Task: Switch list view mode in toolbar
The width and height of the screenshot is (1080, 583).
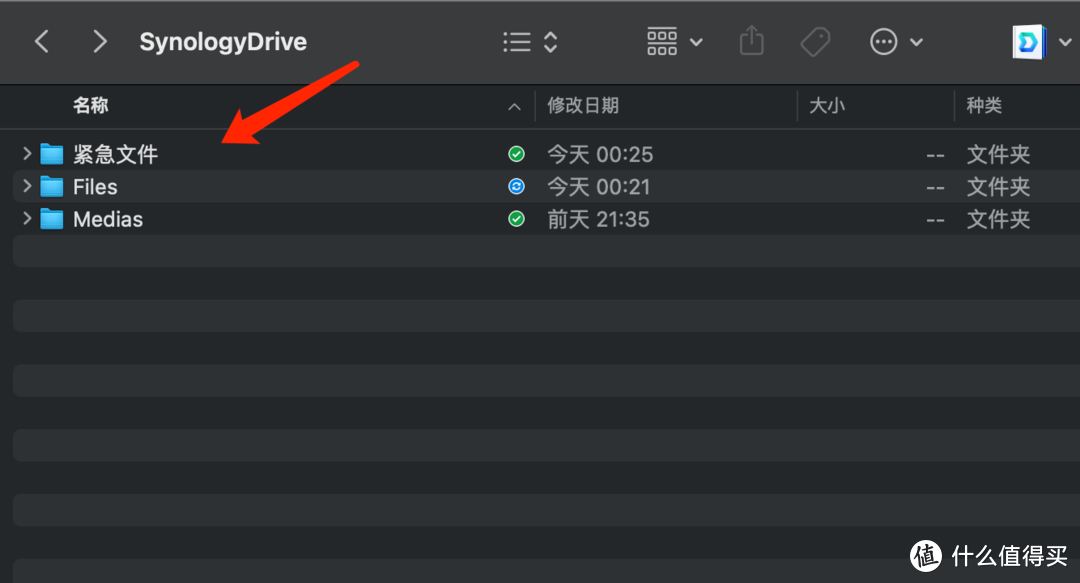Action: (x=517, y=42)
